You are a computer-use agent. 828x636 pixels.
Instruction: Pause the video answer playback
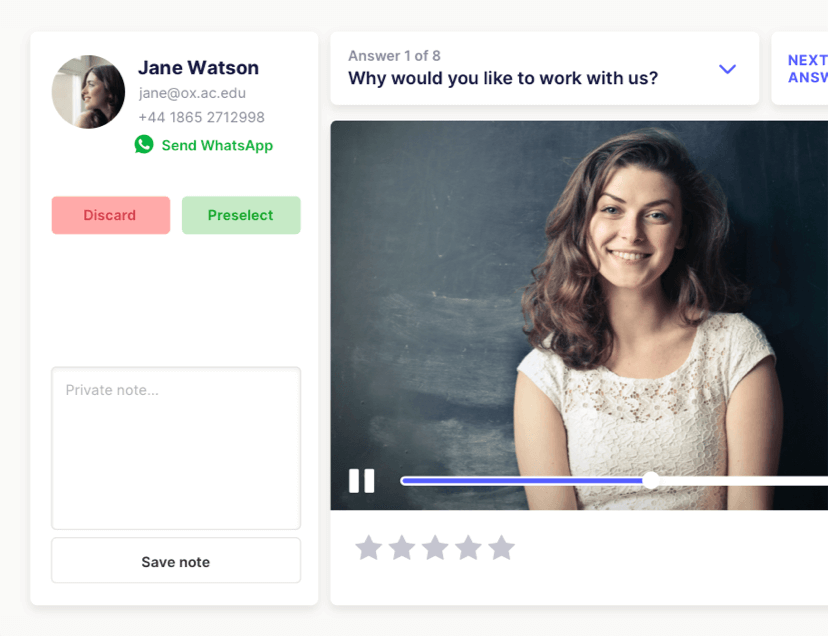[361, 481]
